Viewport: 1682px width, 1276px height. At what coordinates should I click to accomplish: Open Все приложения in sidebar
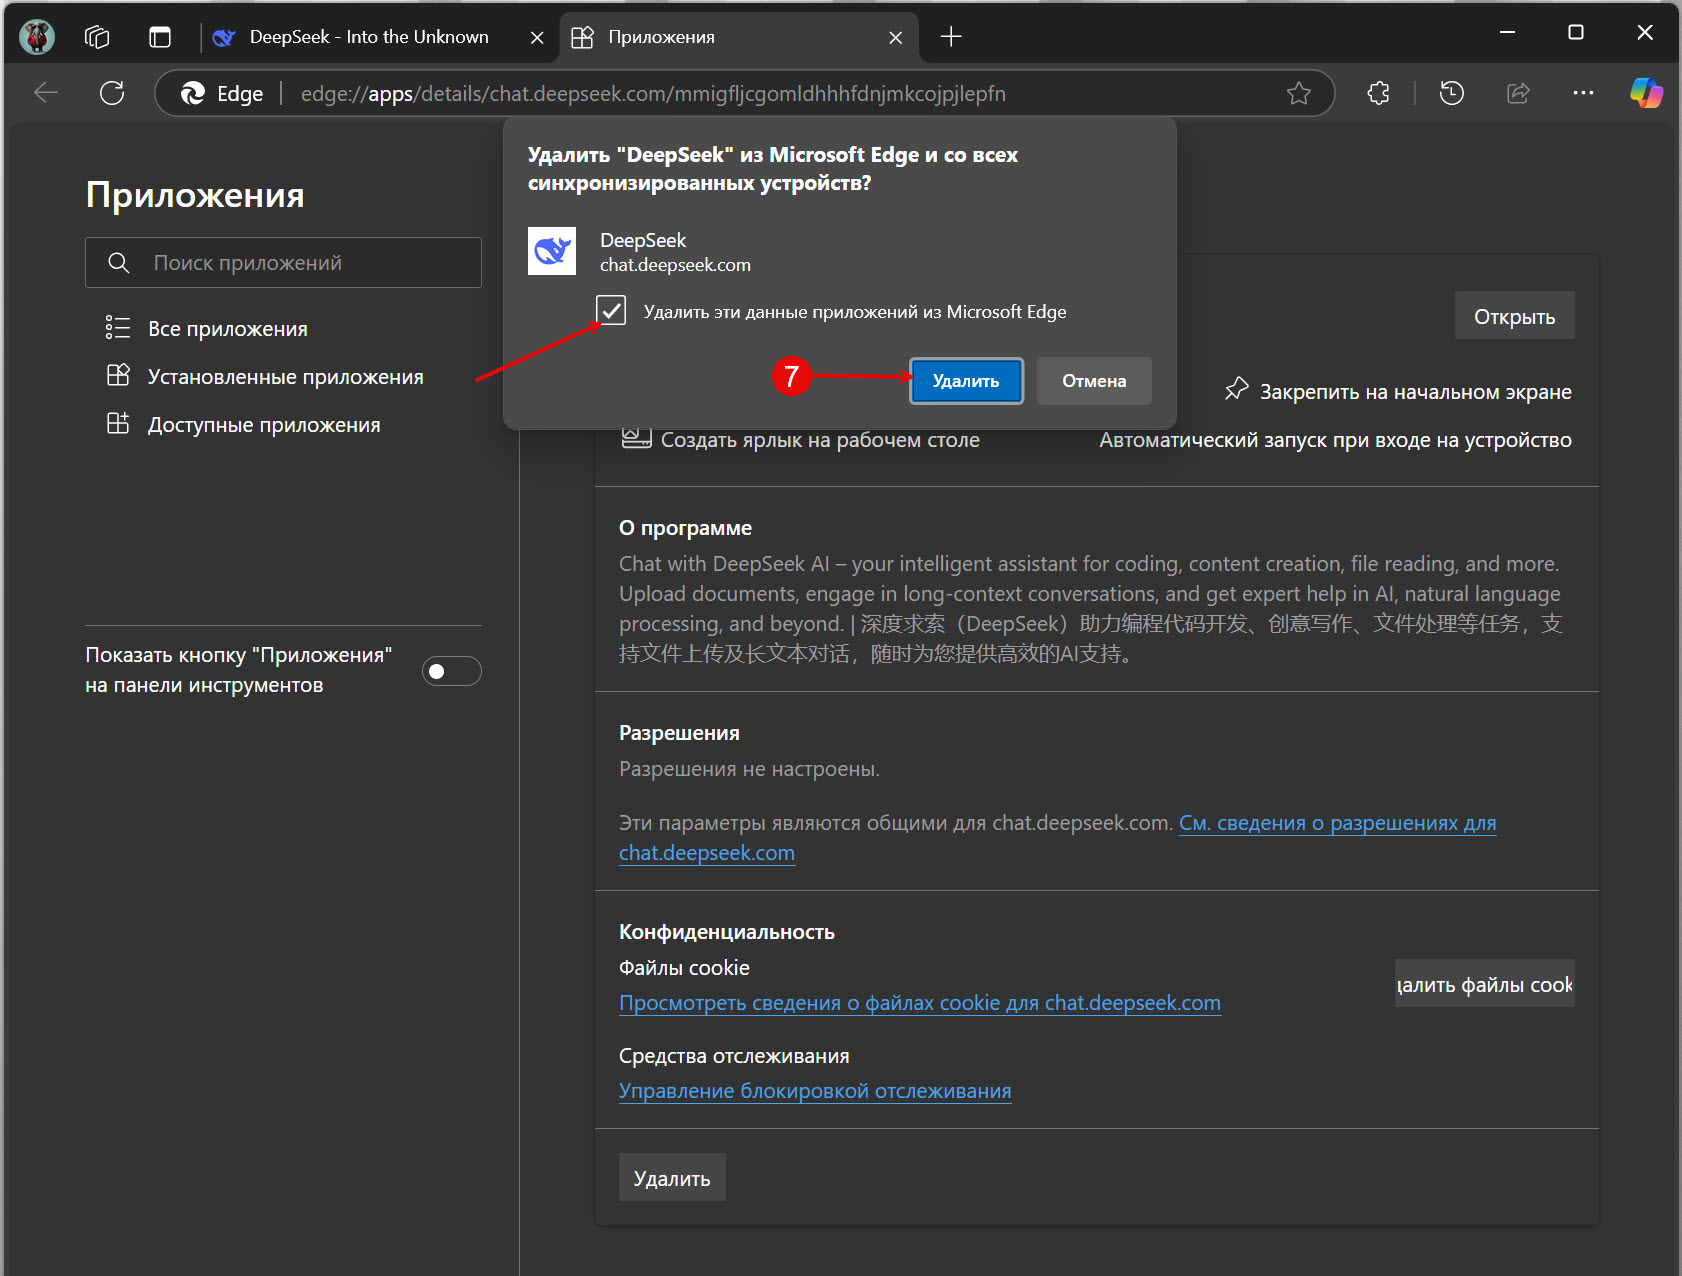[x=227, y=329]
